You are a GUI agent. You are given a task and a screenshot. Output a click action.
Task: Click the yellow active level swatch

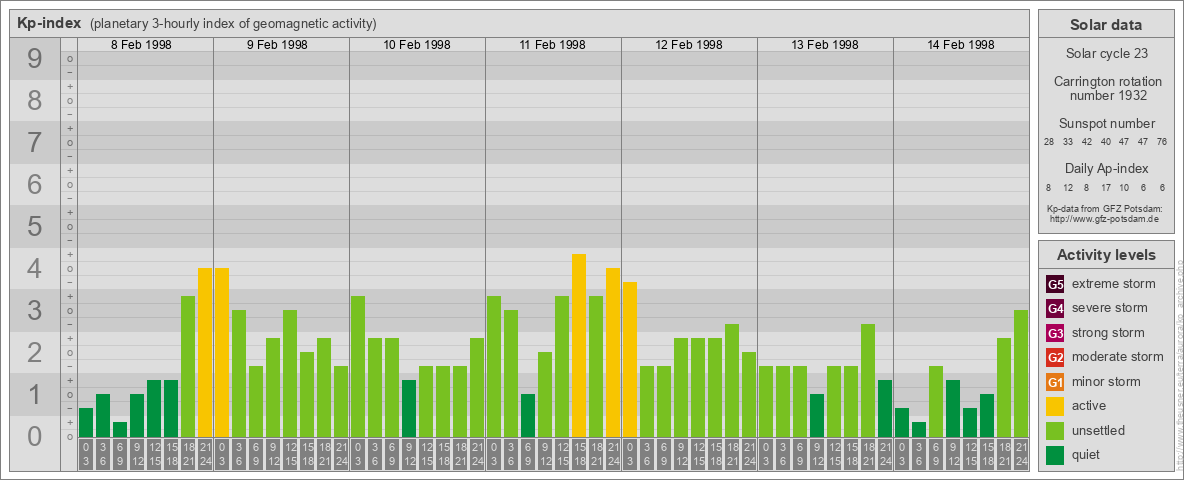[x=1055, y=406]
